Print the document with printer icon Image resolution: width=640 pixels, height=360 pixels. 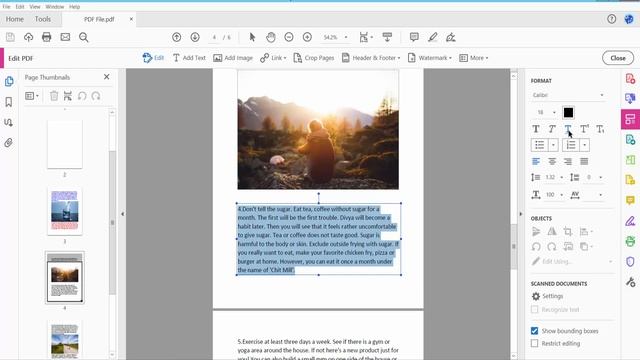point(47,37)
